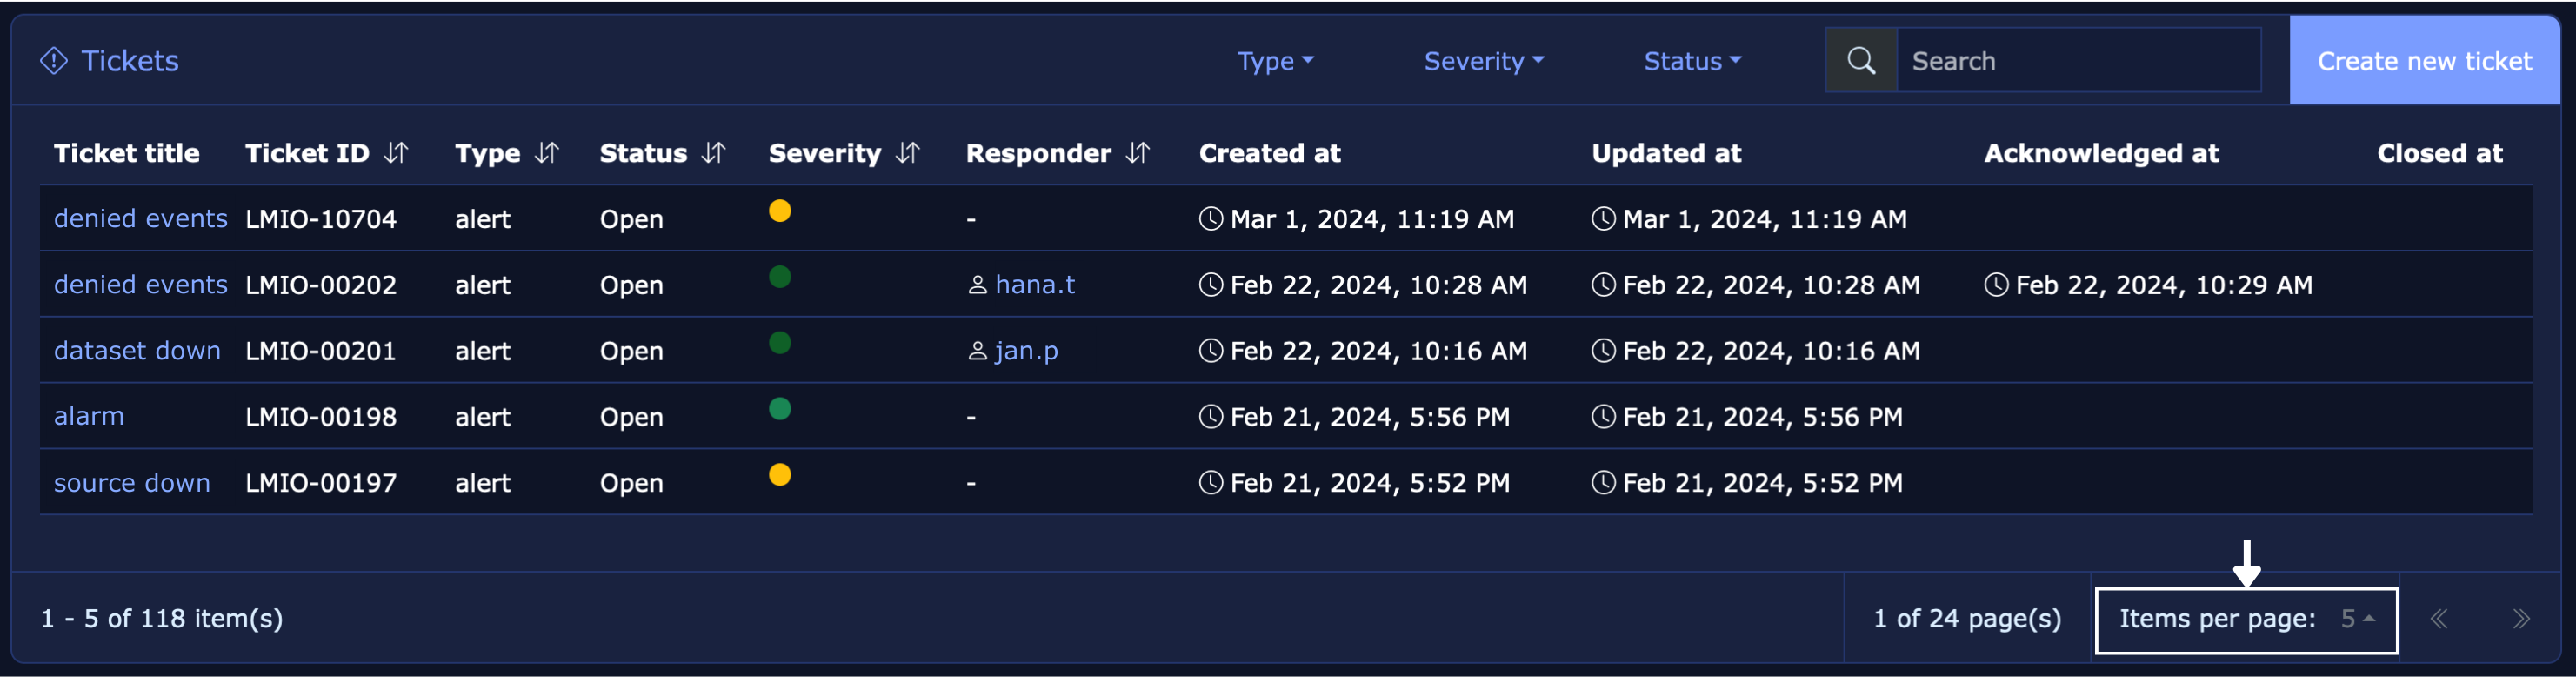
Task: Sort tickets by Type column arrows
Action: (547, 153)
